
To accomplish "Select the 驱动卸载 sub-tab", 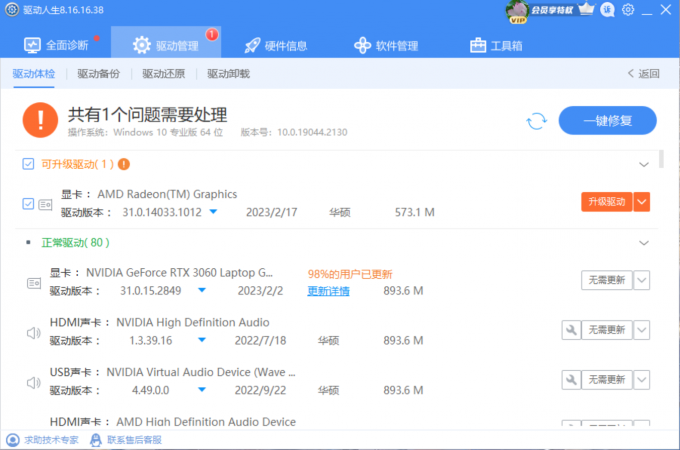I will [x=229, y=74].
